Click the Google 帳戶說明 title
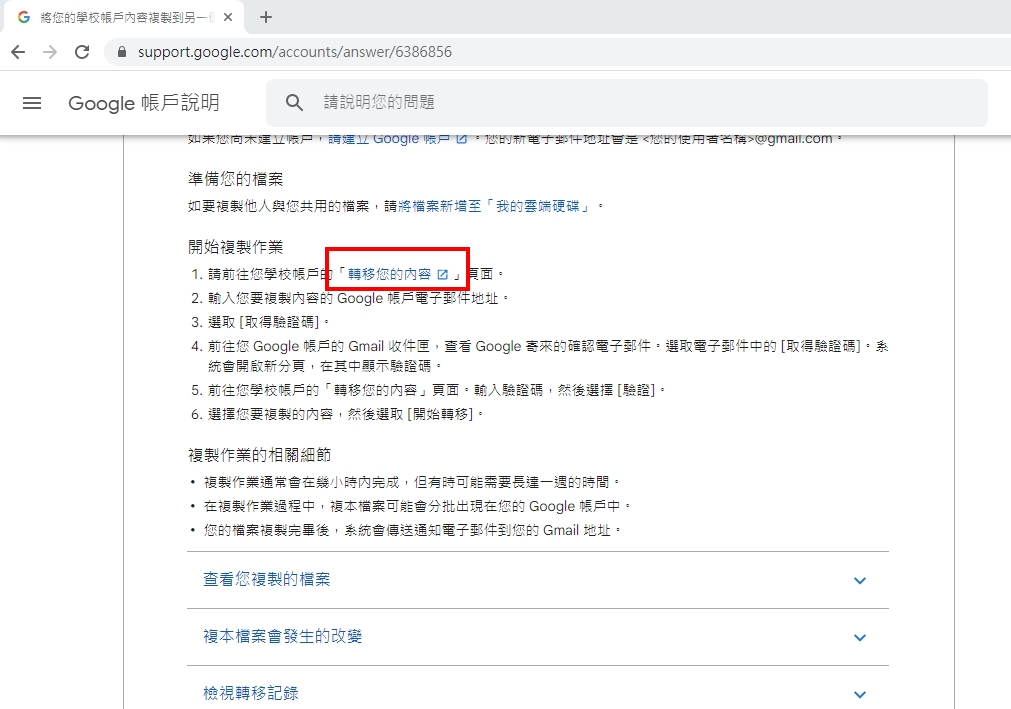 point(144,102)
